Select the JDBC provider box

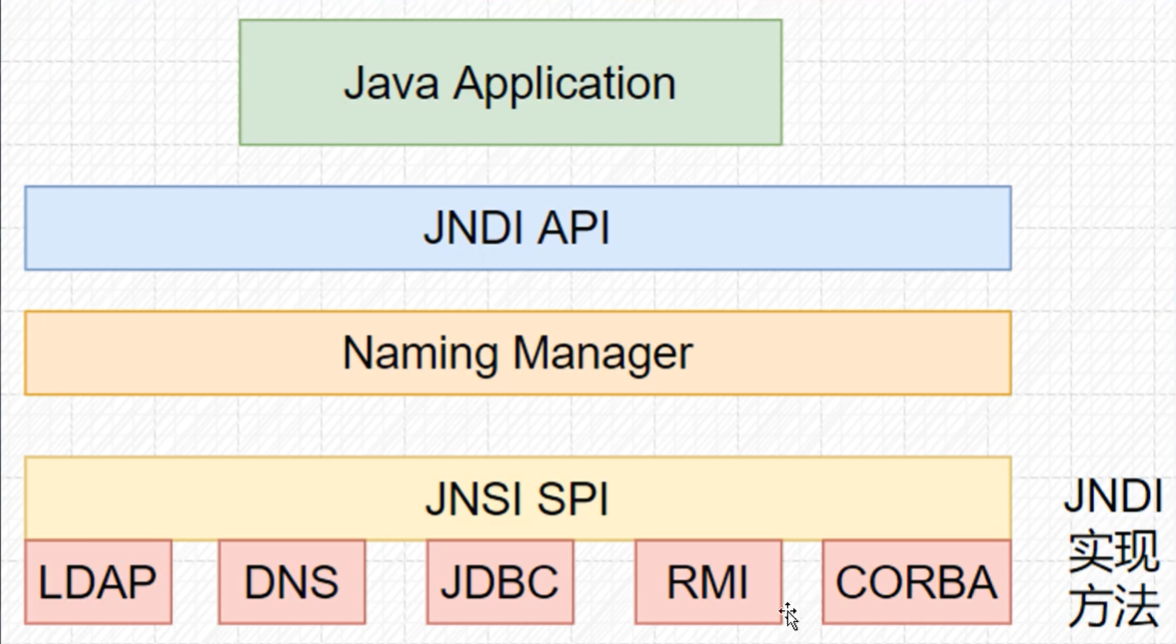[x=500, y=582]
